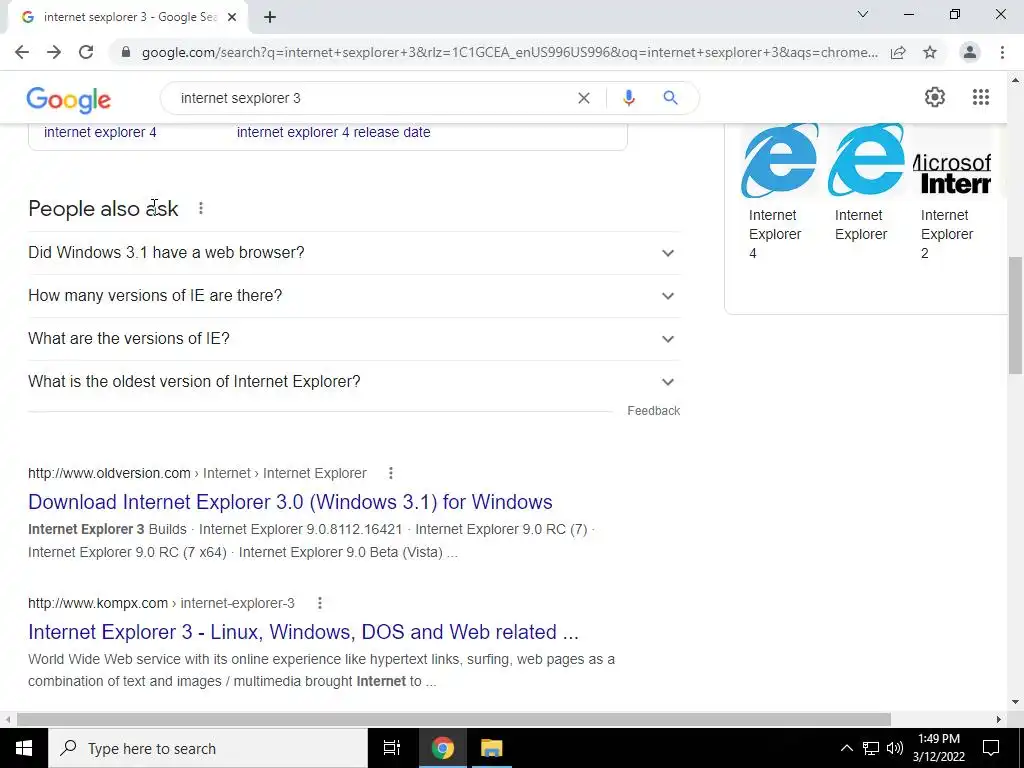
Task: Click the Feedback link
Action: (x=654, y=411)
